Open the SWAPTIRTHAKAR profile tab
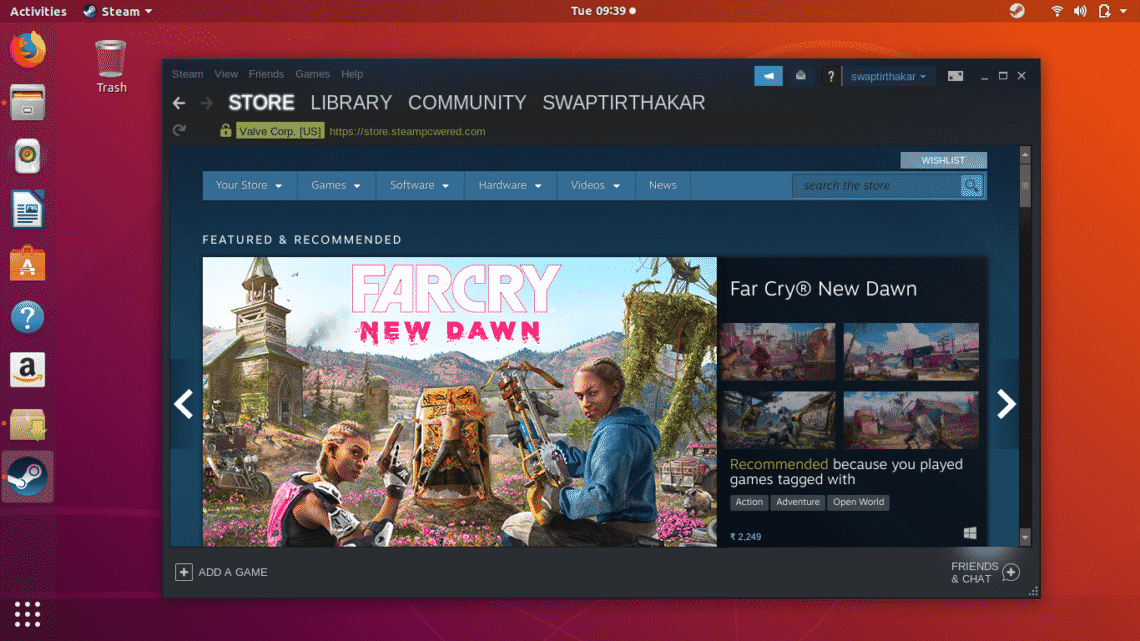 tap(624, 102)
